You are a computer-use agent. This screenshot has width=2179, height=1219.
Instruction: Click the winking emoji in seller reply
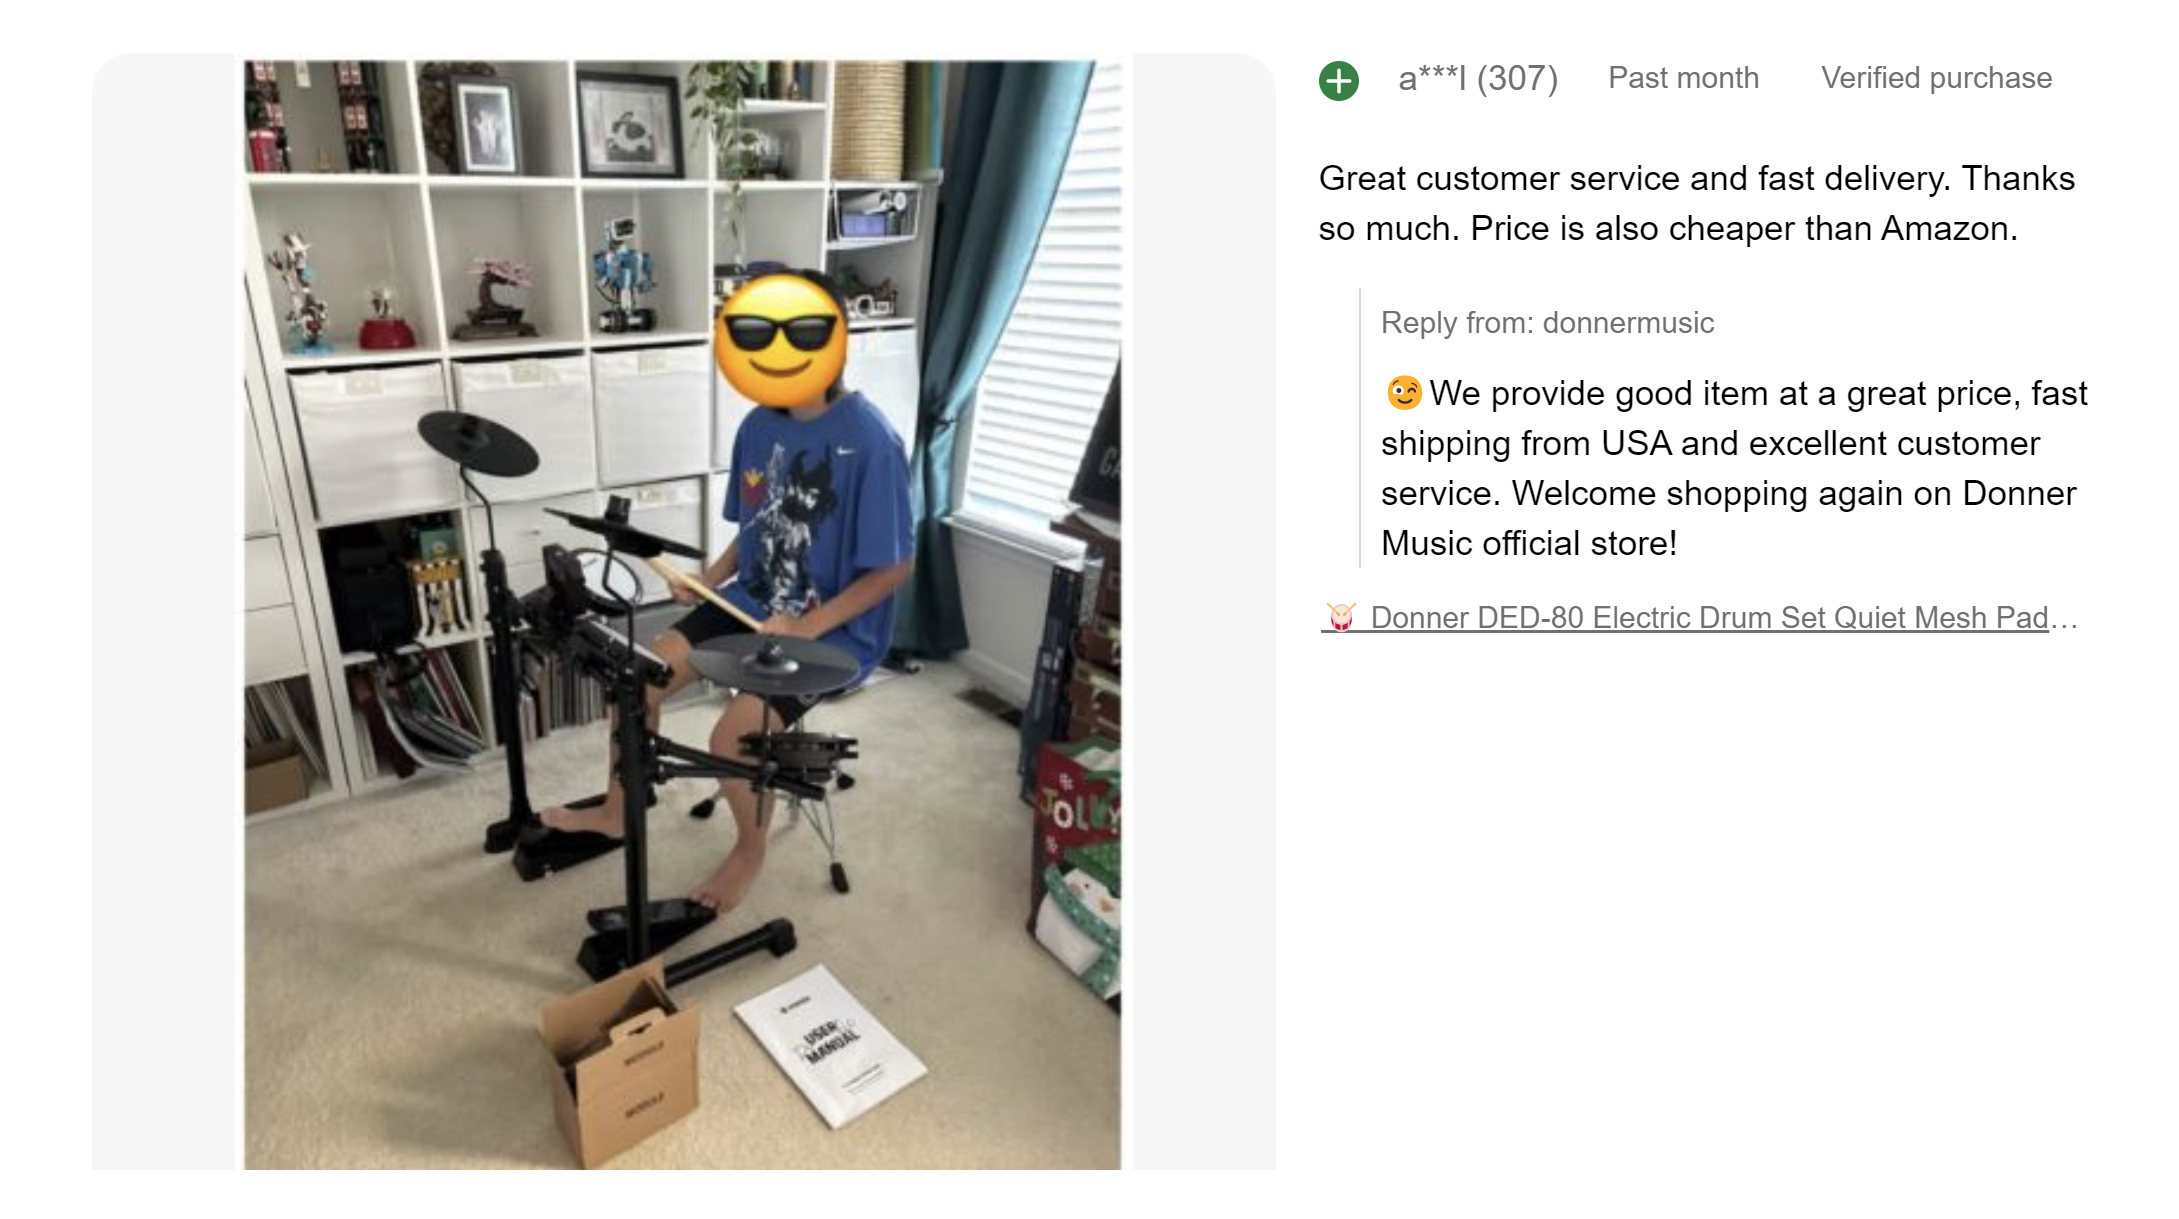pyautogui.click(x=1403, y=393)
